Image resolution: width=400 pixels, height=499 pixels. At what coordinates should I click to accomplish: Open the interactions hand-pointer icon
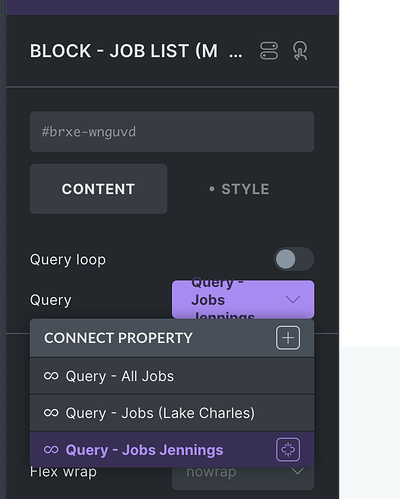click(x=300, y=51)
